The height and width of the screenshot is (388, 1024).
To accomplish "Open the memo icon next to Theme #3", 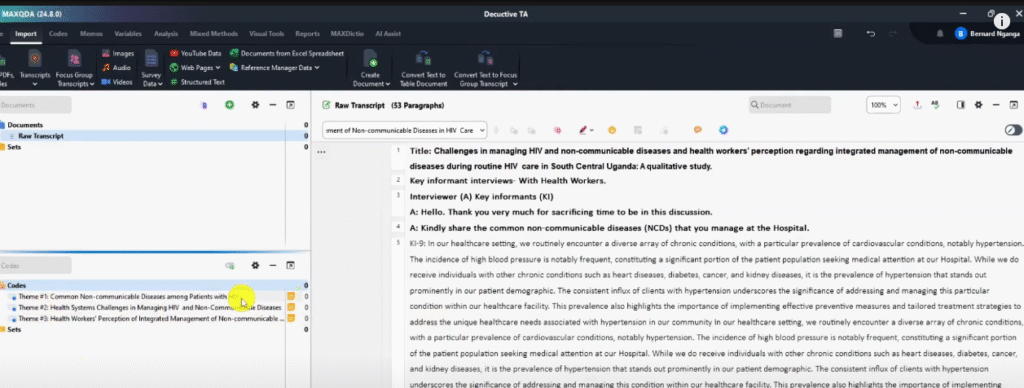I will click(291, 318).
